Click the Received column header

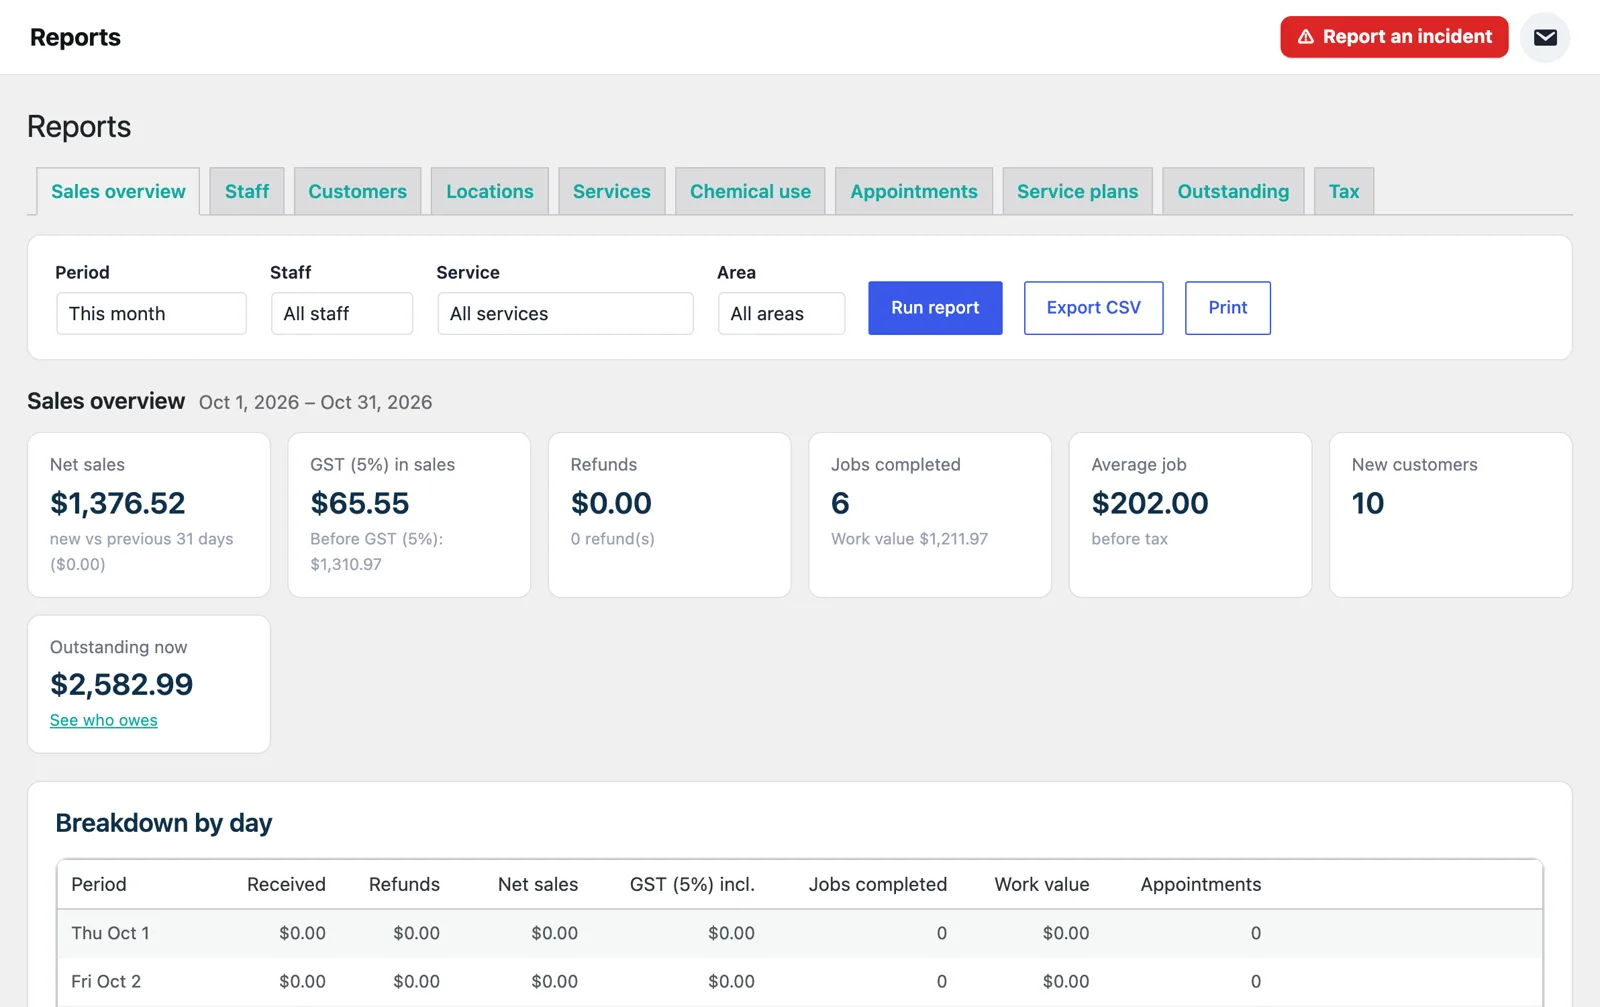click(286, 884)
